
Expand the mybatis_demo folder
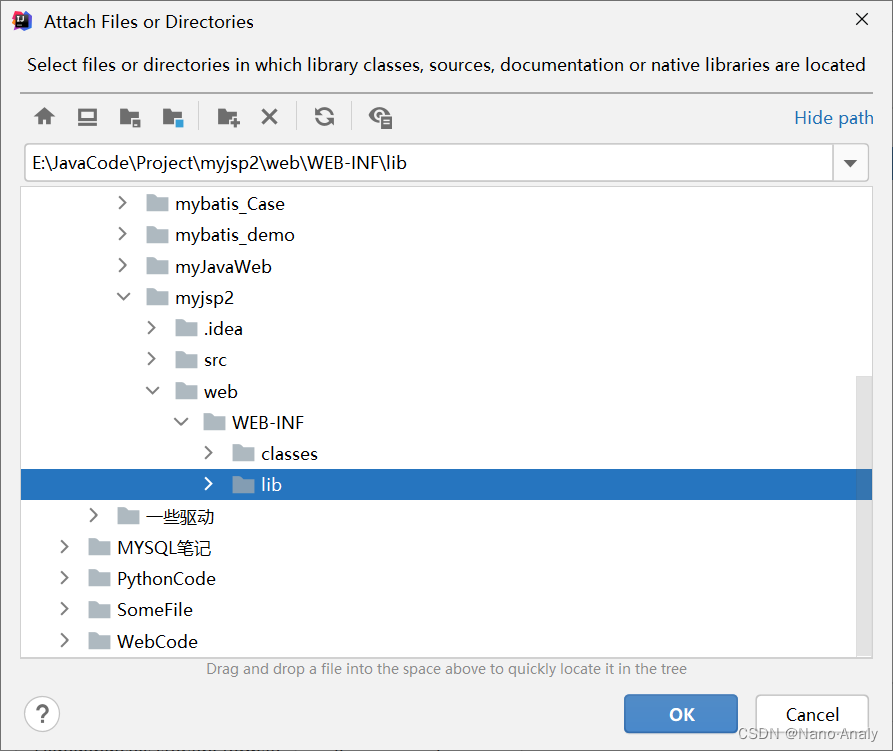[122, 234]
